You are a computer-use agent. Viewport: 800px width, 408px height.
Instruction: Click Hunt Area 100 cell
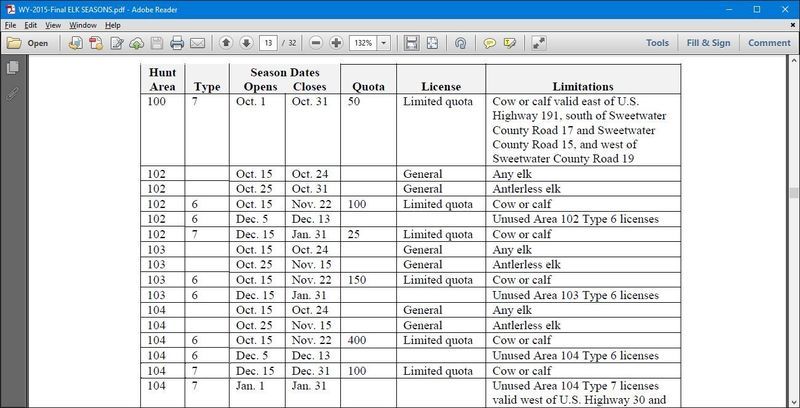coord(157,101)
